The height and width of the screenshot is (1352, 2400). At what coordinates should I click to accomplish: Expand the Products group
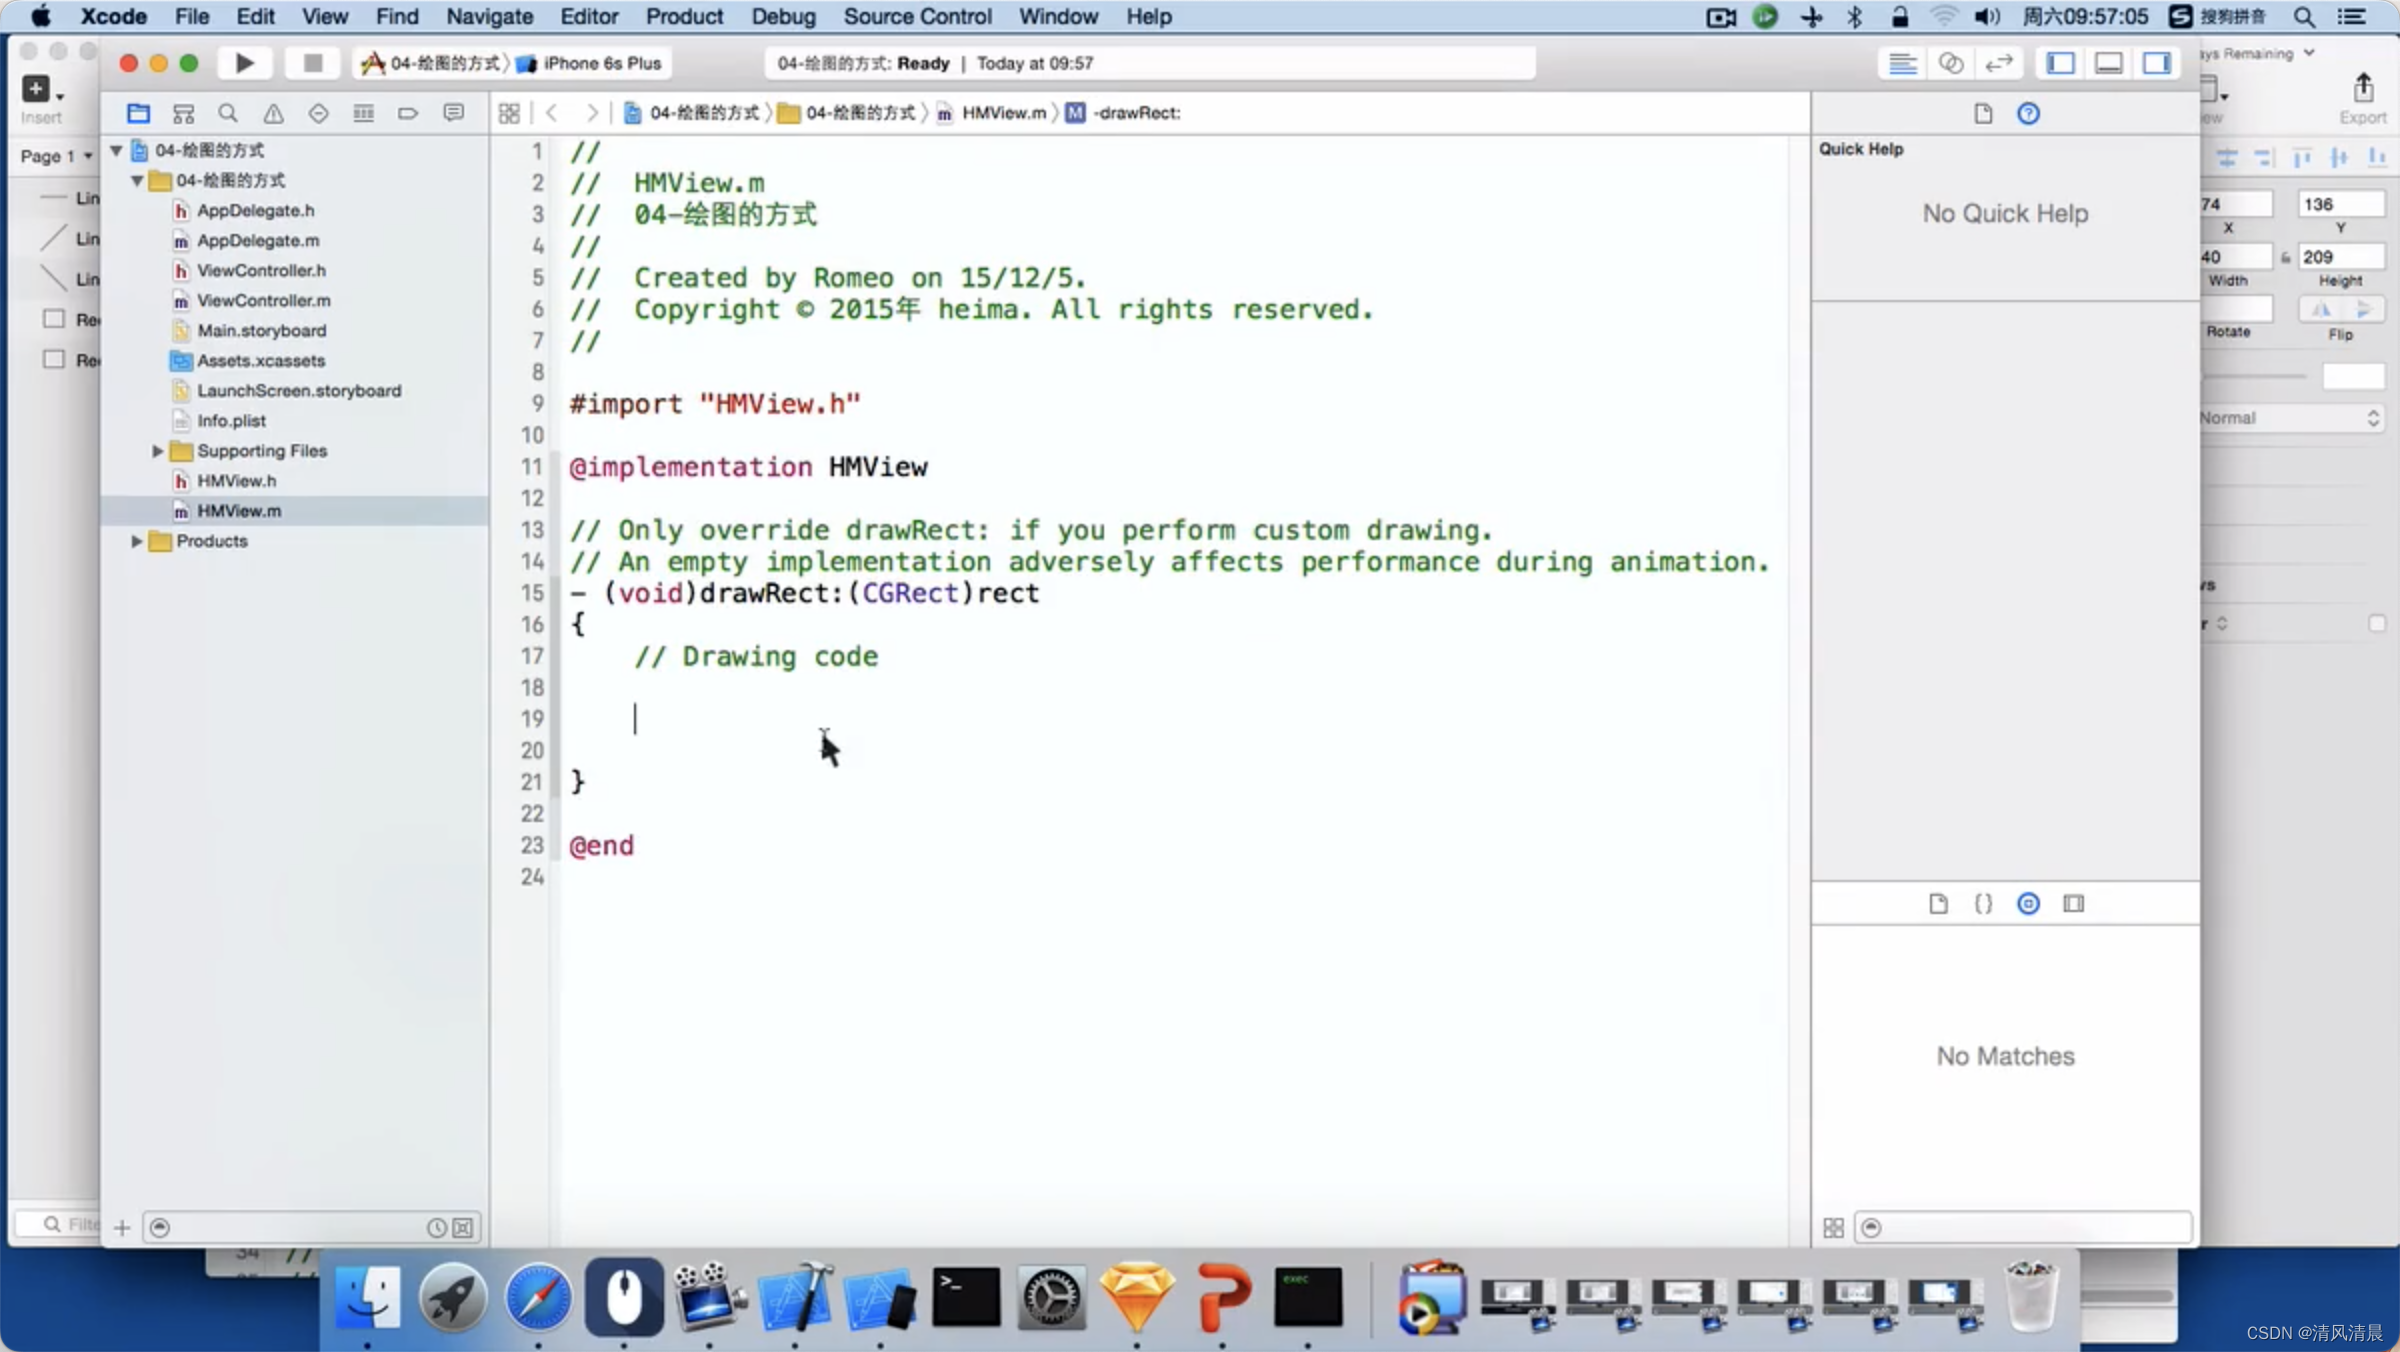coord(137,541)
